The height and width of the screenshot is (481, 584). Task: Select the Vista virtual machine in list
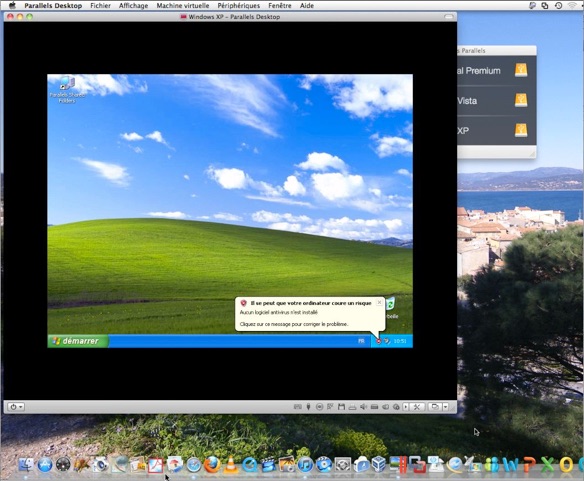pos(497,101)
